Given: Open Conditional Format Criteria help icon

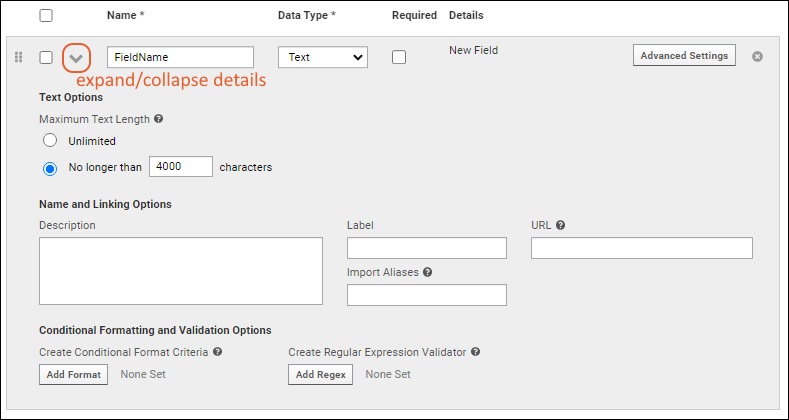Looking at the screenshot, I should (x=217, y=352).
